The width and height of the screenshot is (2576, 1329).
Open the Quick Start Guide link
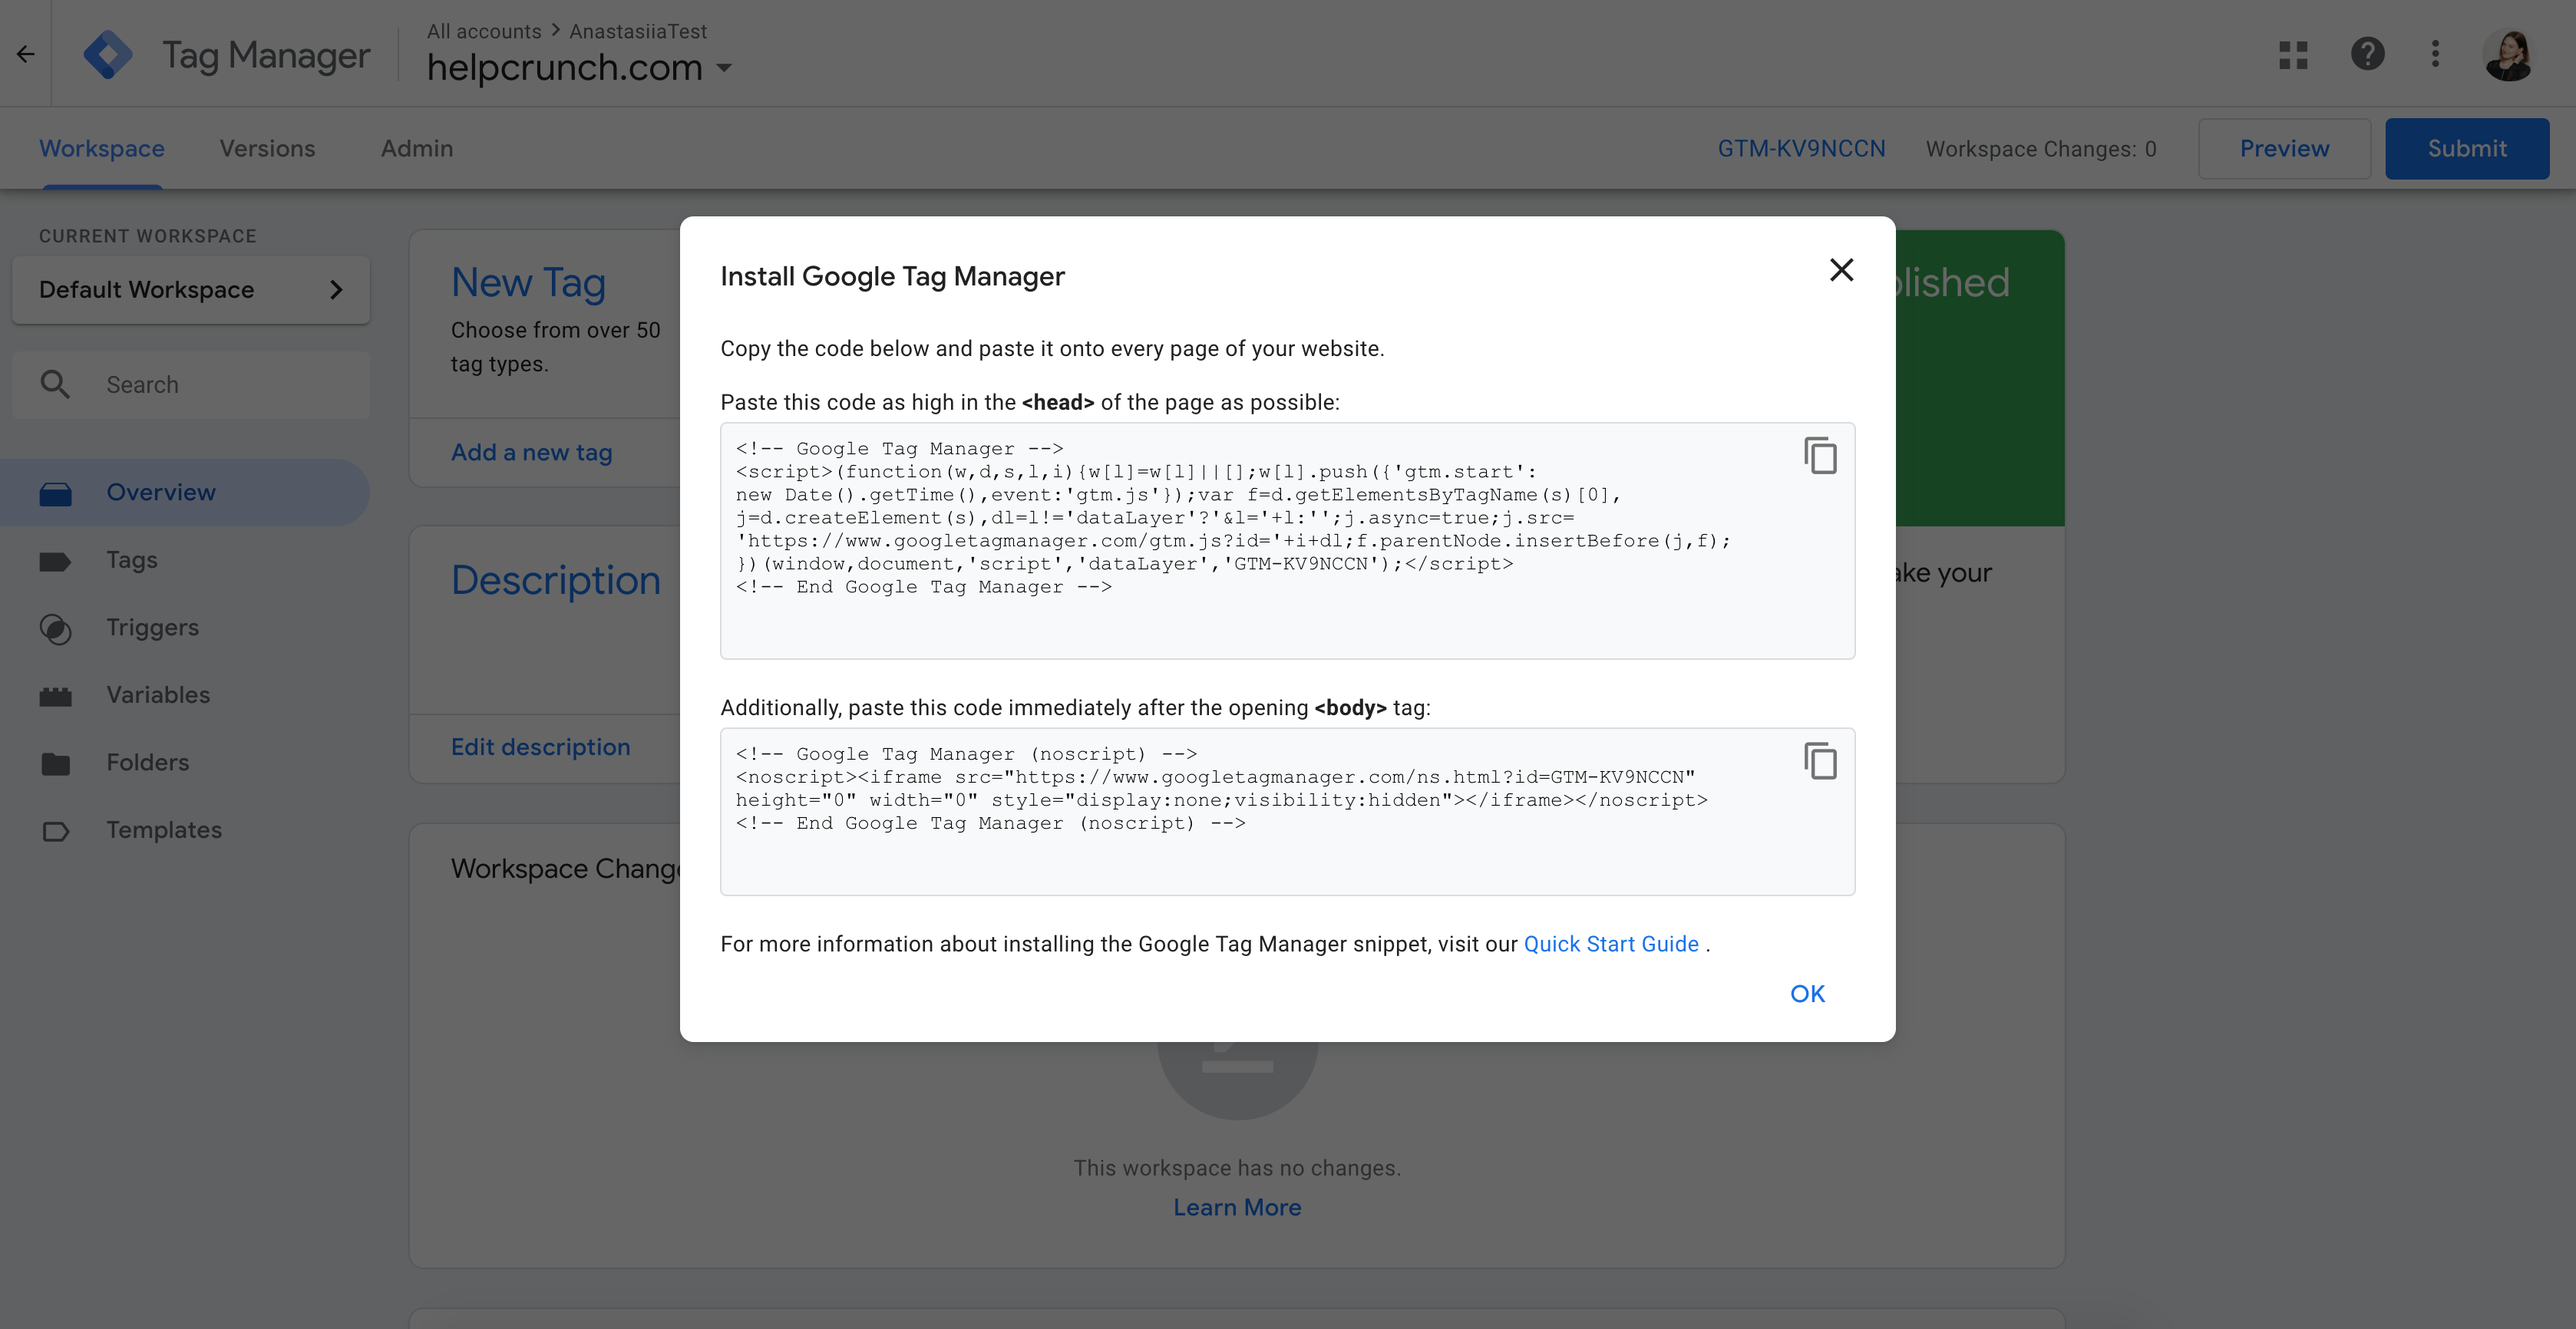tap(1611, 945)
